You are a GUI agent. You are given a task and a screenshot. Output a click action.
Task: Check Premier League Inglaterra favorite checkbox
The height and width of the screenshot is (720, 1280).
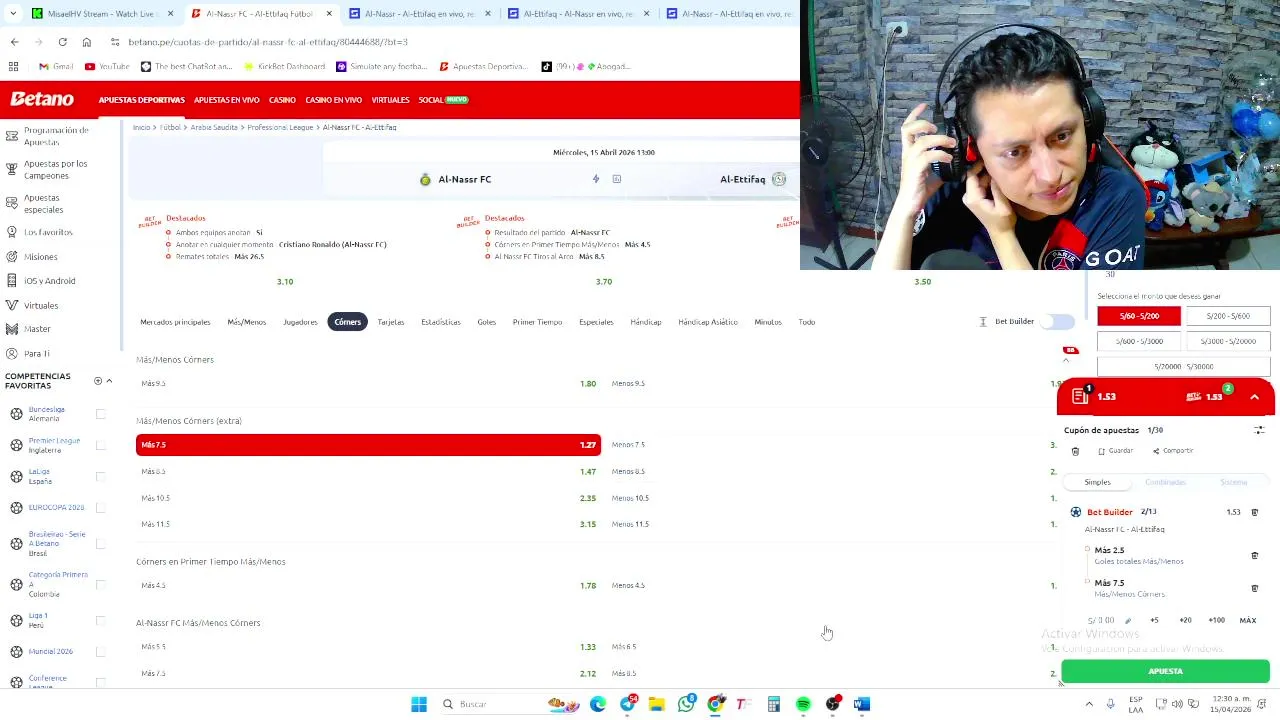tap(100, 445)
